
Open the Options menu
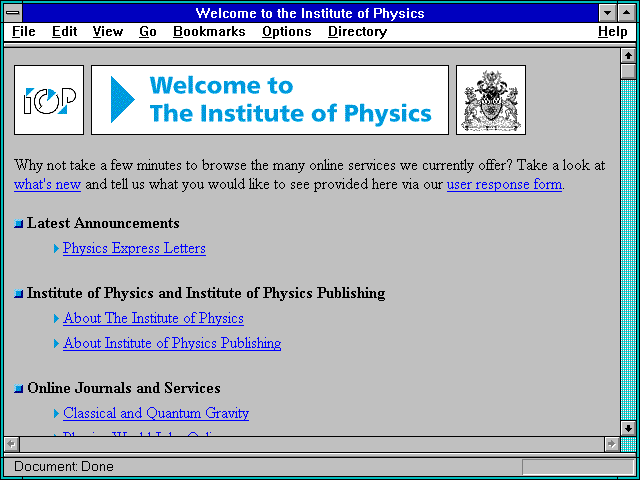tap(287, 31)
